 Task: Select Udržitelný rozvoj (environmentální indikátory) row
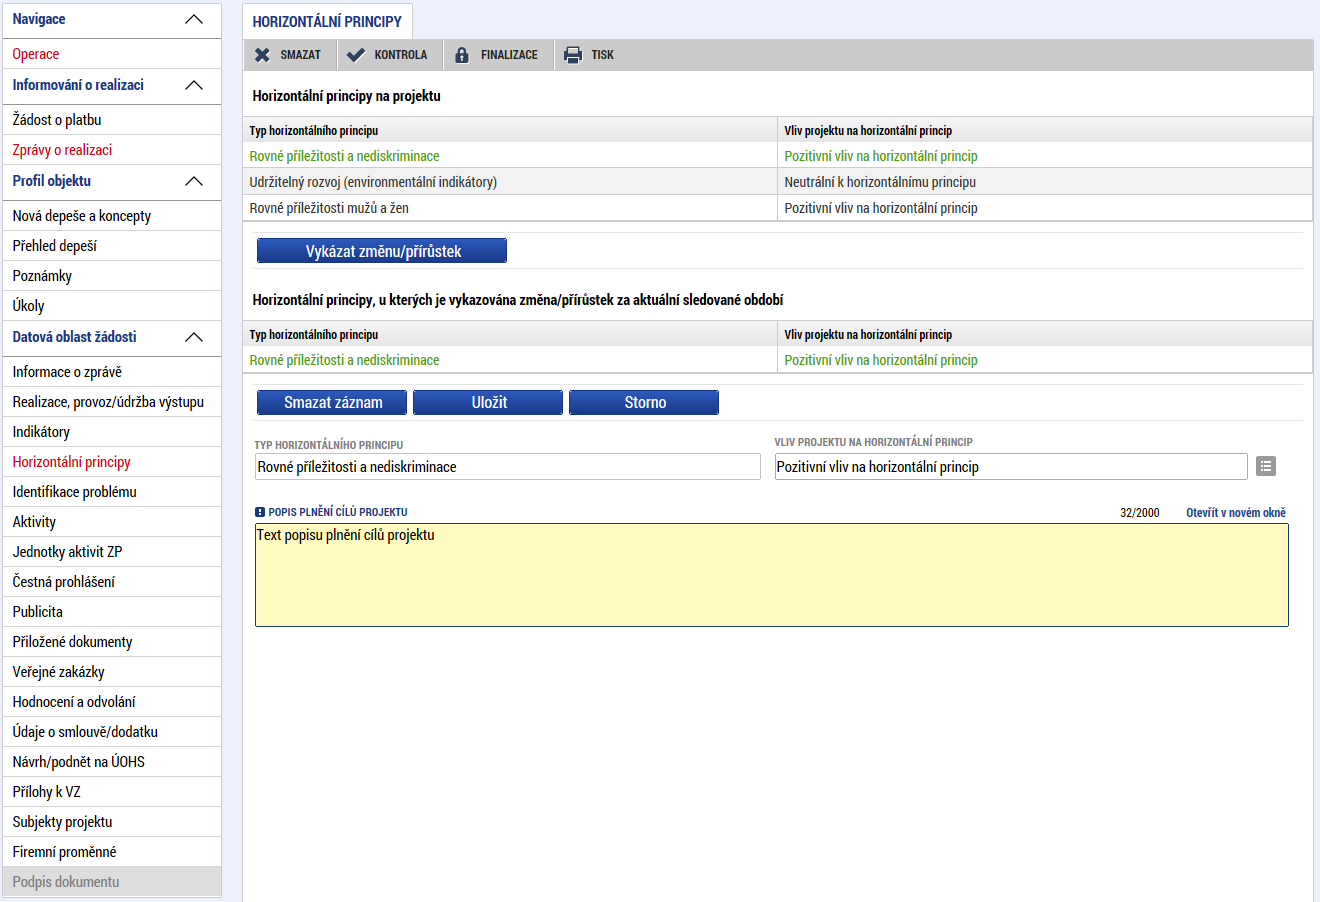777,182
